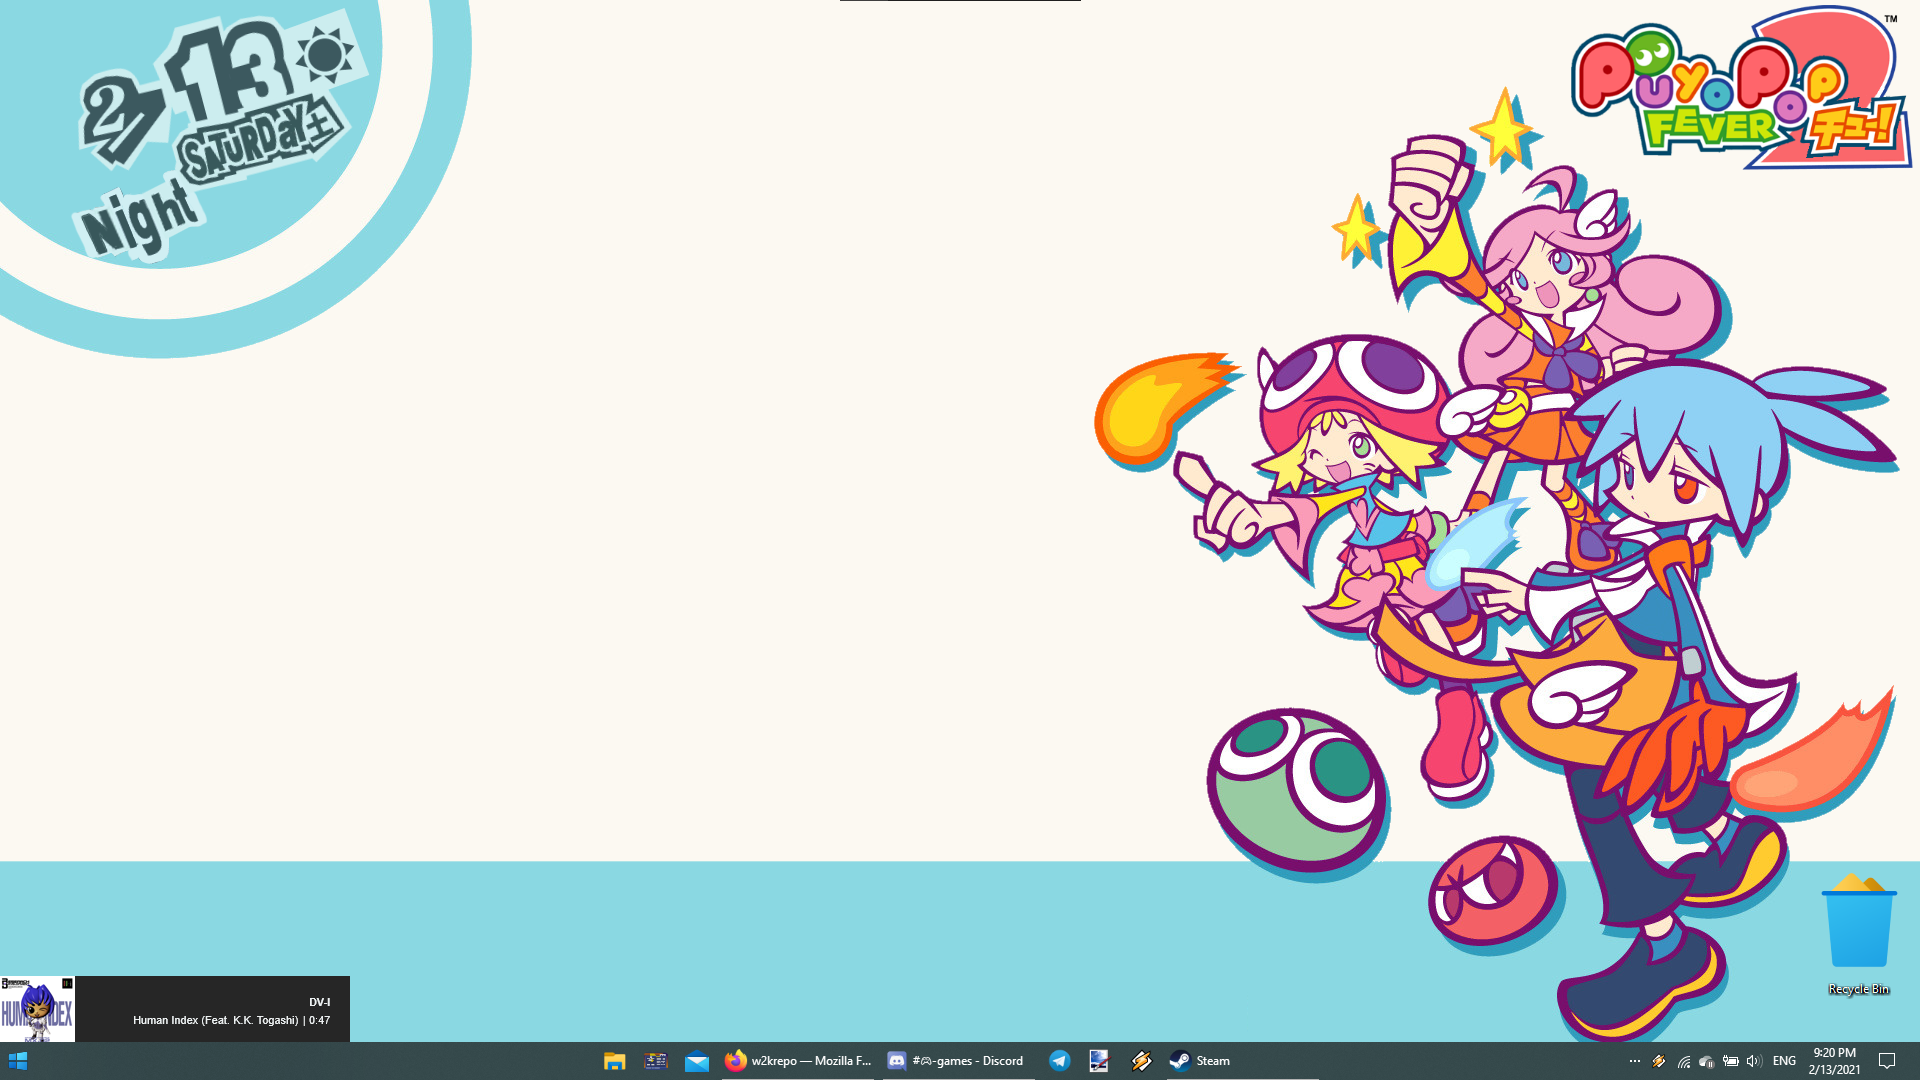The width and height of the screenshot is (1920, 1080).
Task: Click the taskbar icon right of Telegram
Action: (x=1099, y=1061)
